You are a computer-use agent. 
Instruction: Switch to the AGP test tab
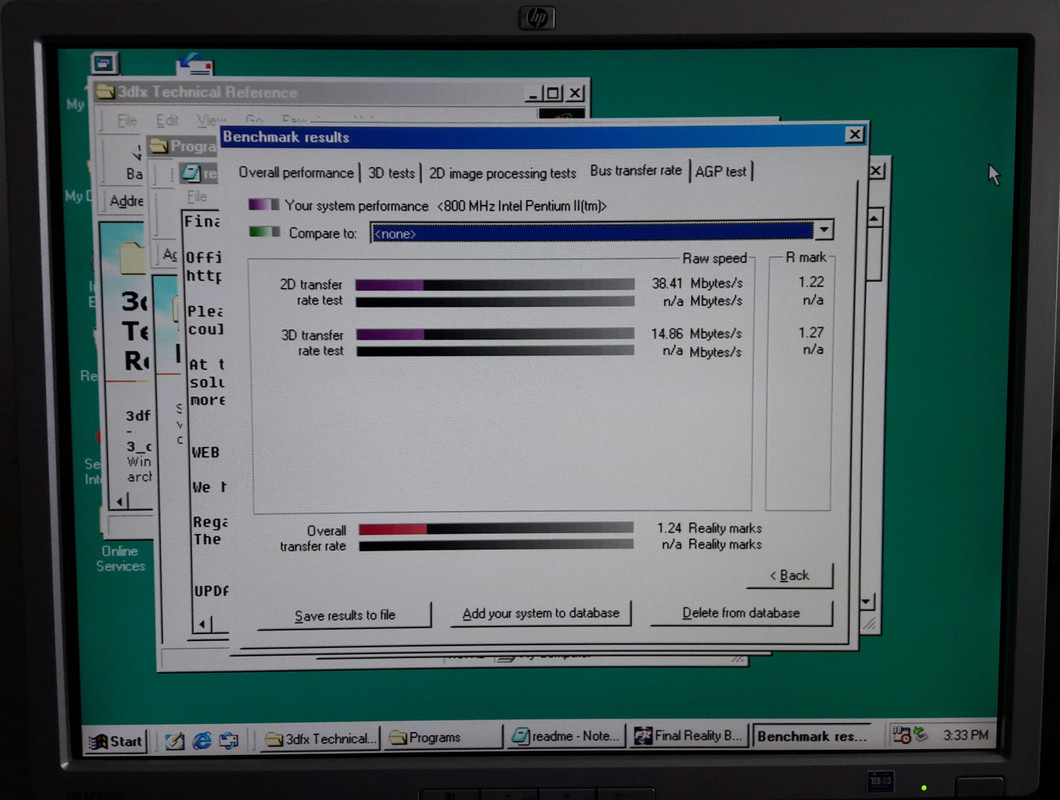point(721,172)
